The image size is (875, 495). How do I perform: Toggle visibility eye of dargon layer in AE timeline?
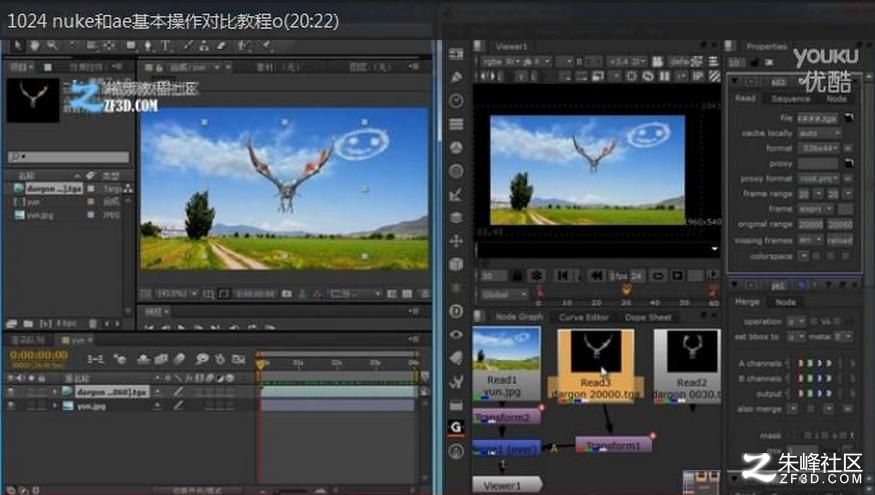pos(11,392)
